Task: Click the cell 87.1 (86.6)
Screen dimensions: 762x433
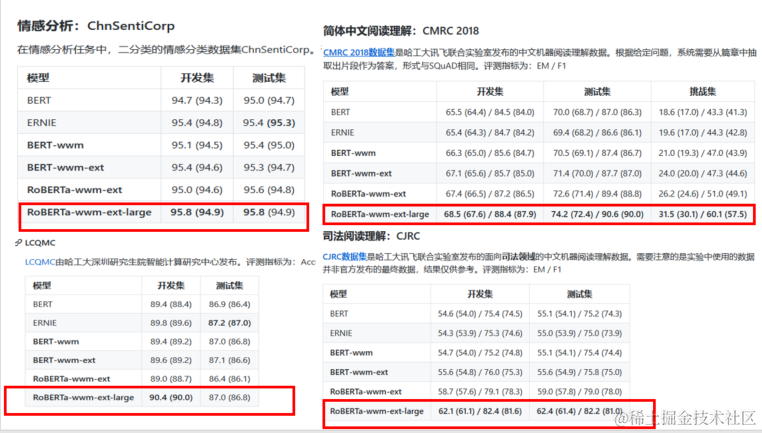Action: click(x=229, y=360)
